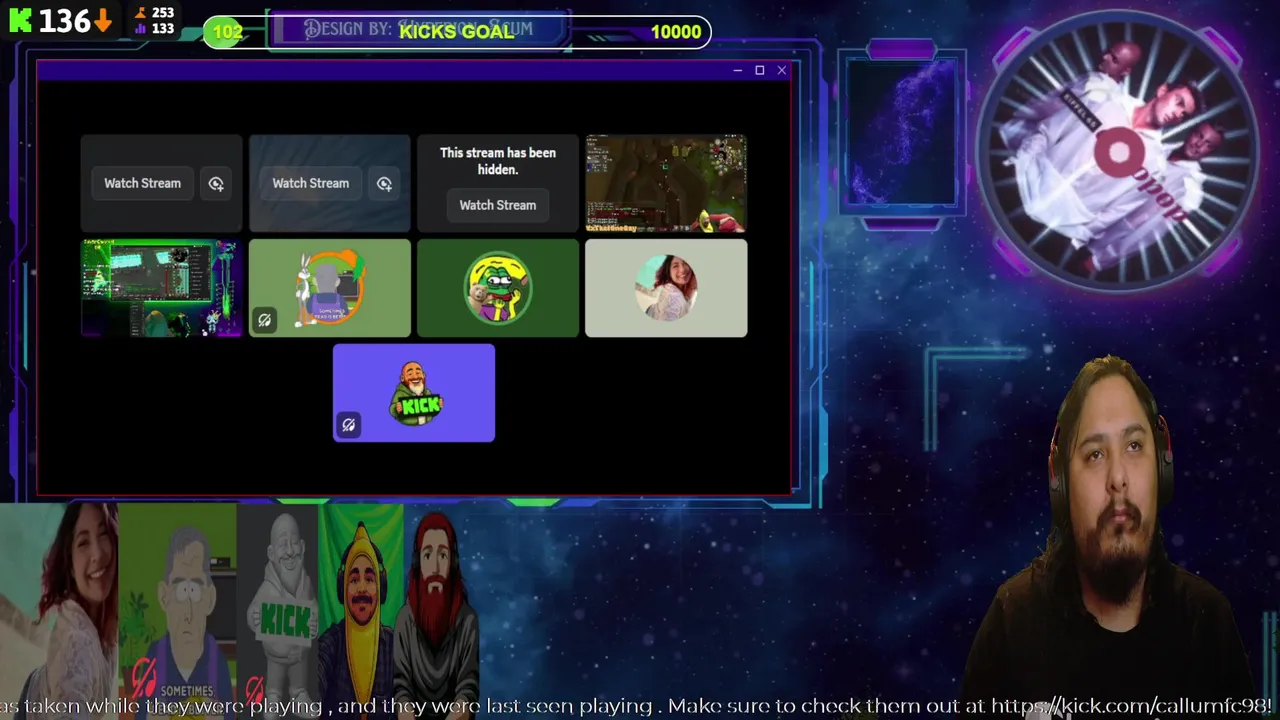Click muted icon on the Bugs Bunny tile
The height and width of the screenshot is (720, 1280).
point(264,321)
